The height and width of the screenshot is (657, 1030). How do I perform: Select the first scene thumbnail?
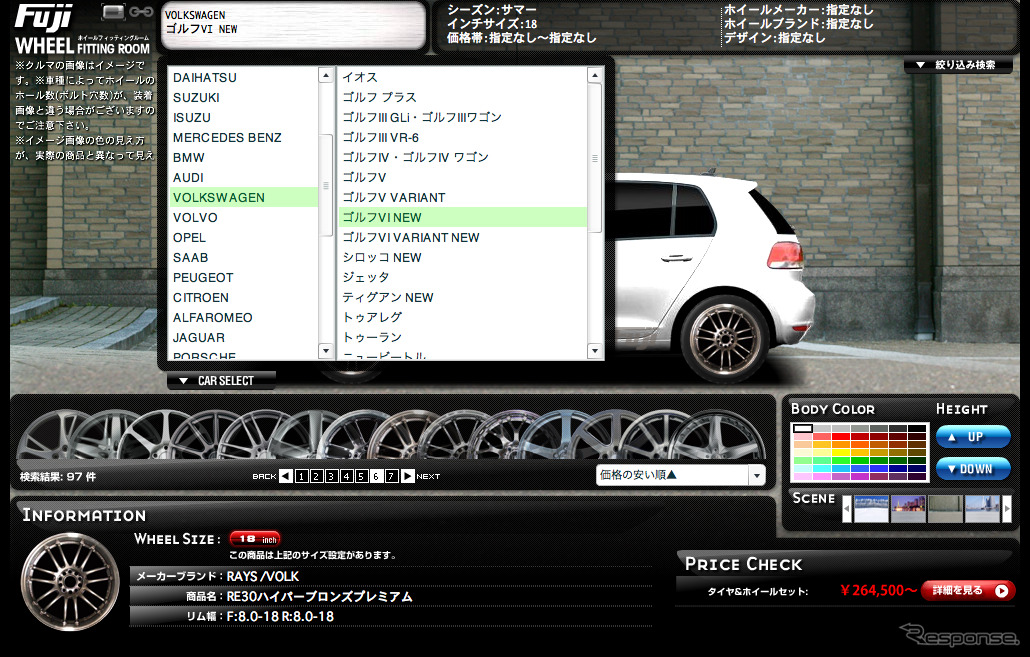870,508
